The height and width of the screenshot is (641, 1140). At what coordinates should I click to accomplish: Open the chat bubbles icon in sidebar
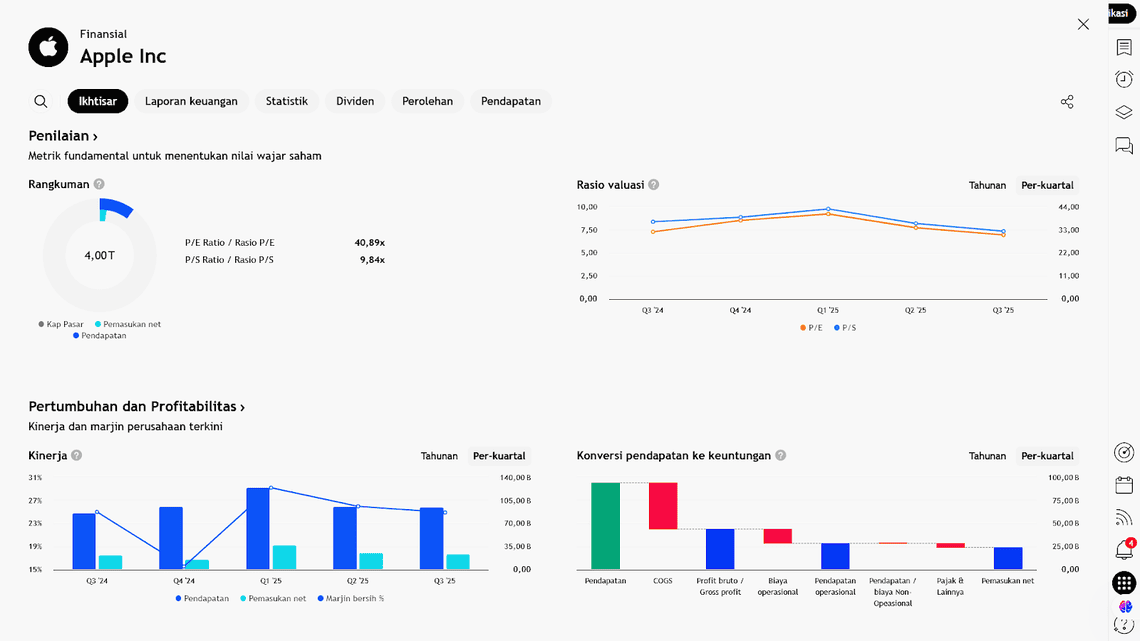[x=1124, y=147]
